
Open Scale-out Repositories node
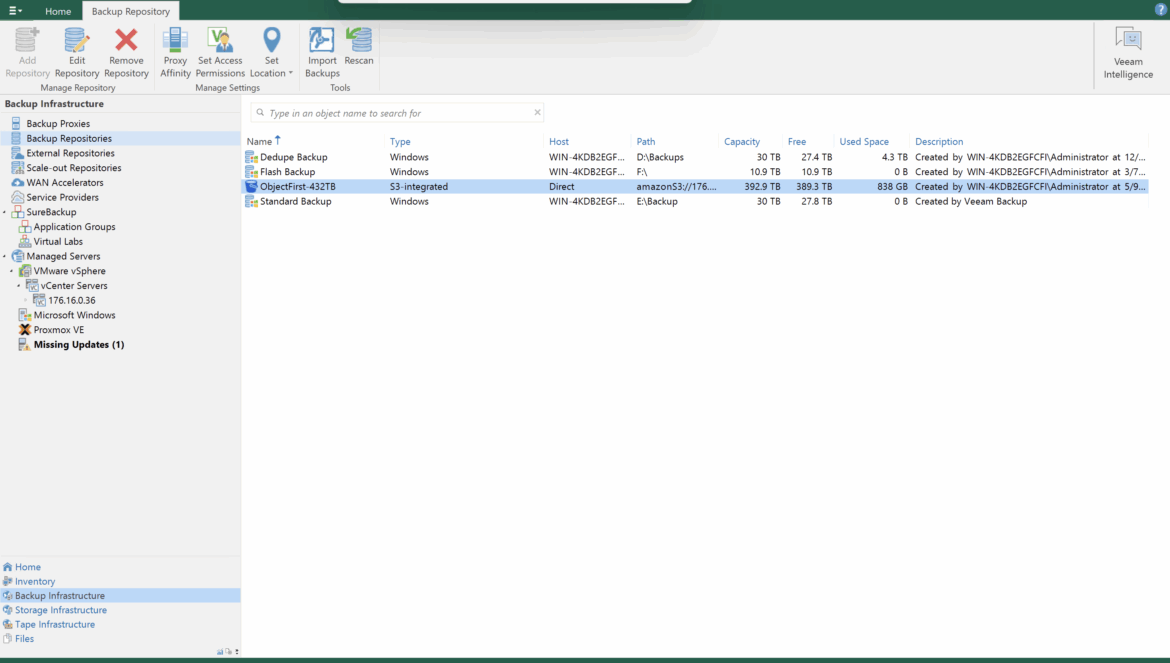(73, 168)
